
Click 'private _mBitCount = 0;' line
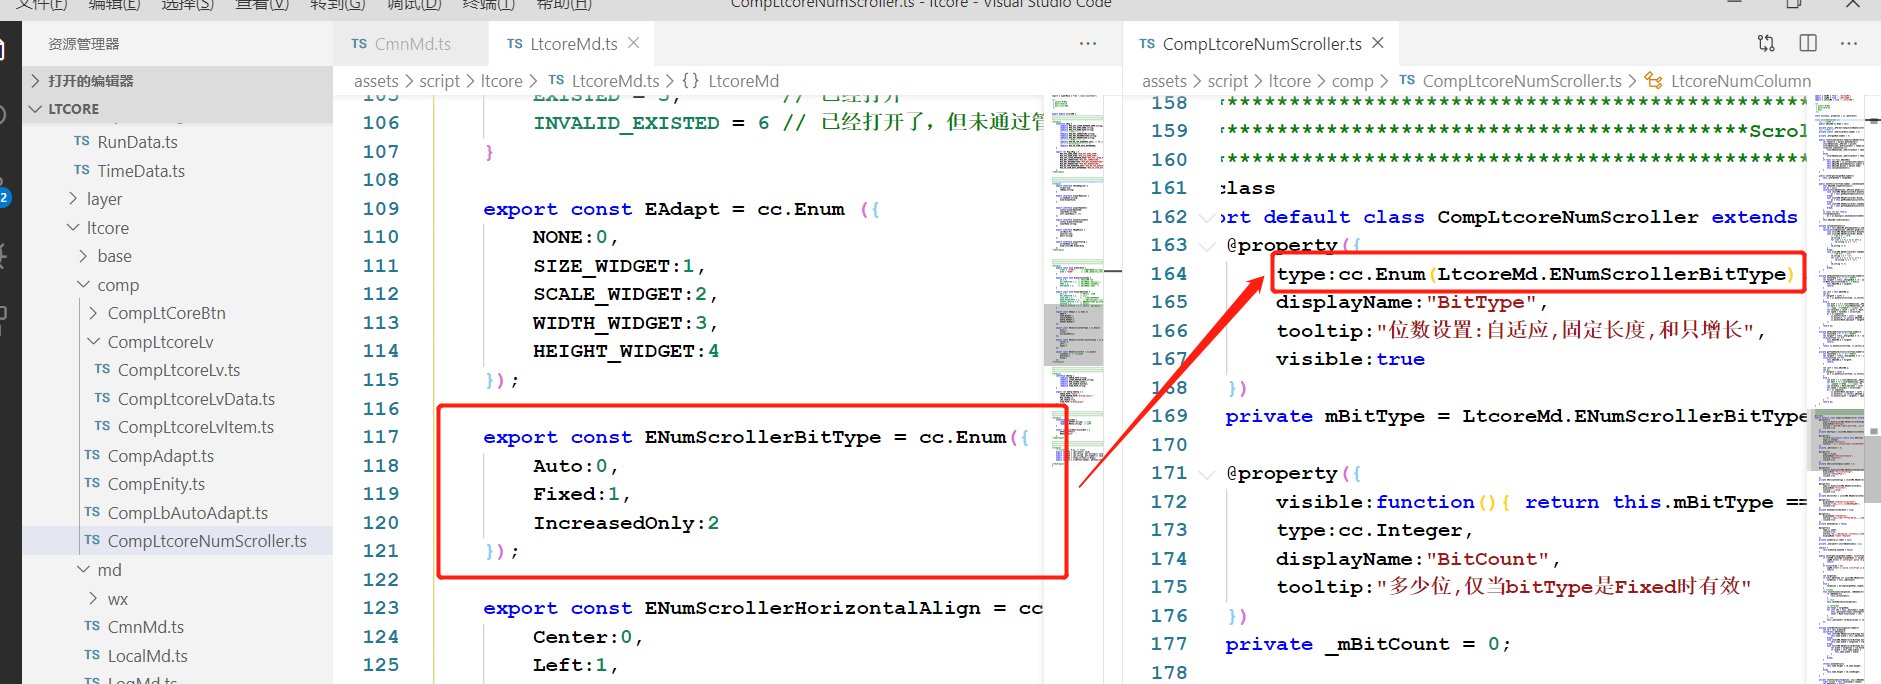pyautogui.click(x=1368, y=645)
